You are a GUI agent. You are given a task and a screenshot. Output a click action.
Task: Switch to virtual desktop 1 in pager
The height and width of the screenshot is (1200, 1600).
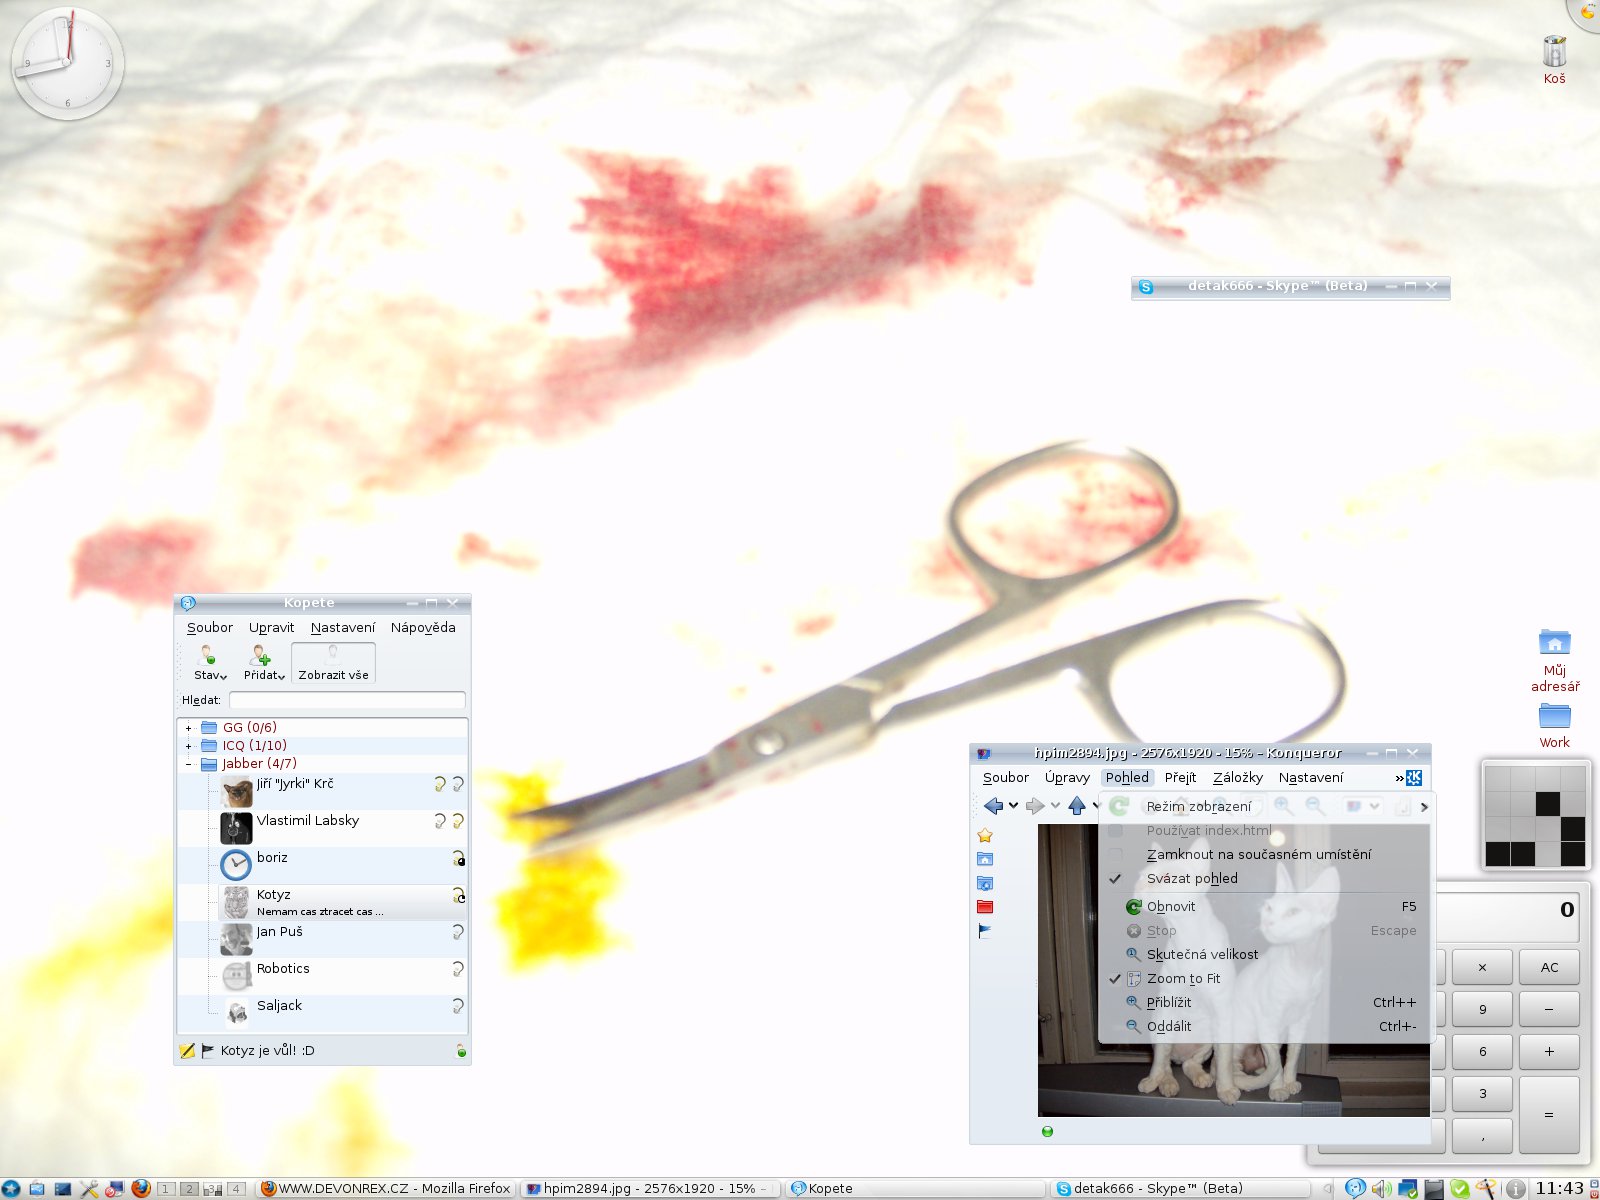coord(166,1189)
